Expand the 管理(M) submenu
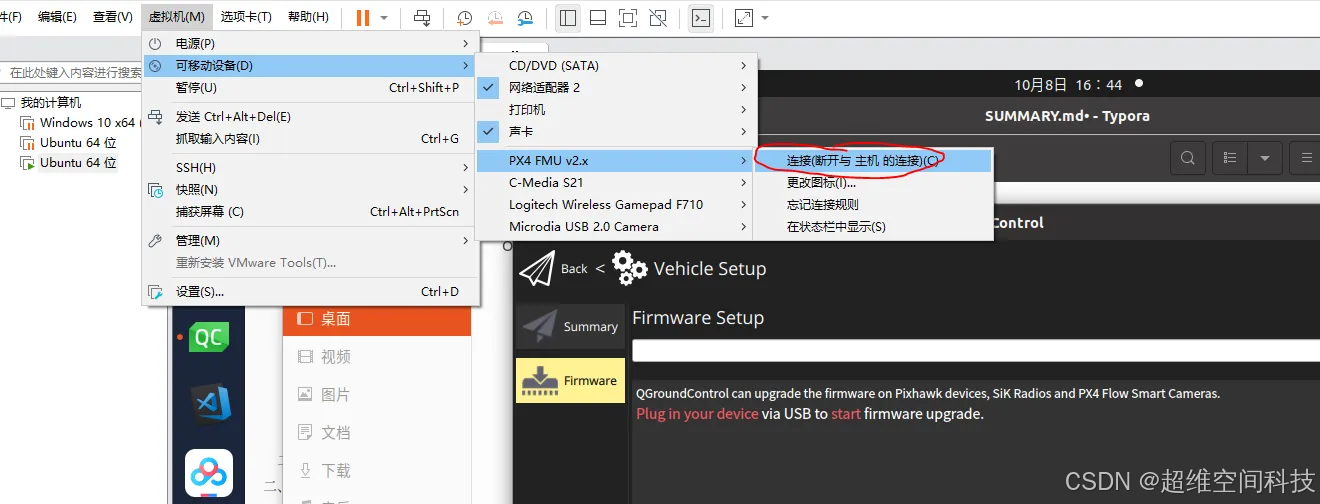This screenshot has width=1320, height=504. (x=311, y=241)
